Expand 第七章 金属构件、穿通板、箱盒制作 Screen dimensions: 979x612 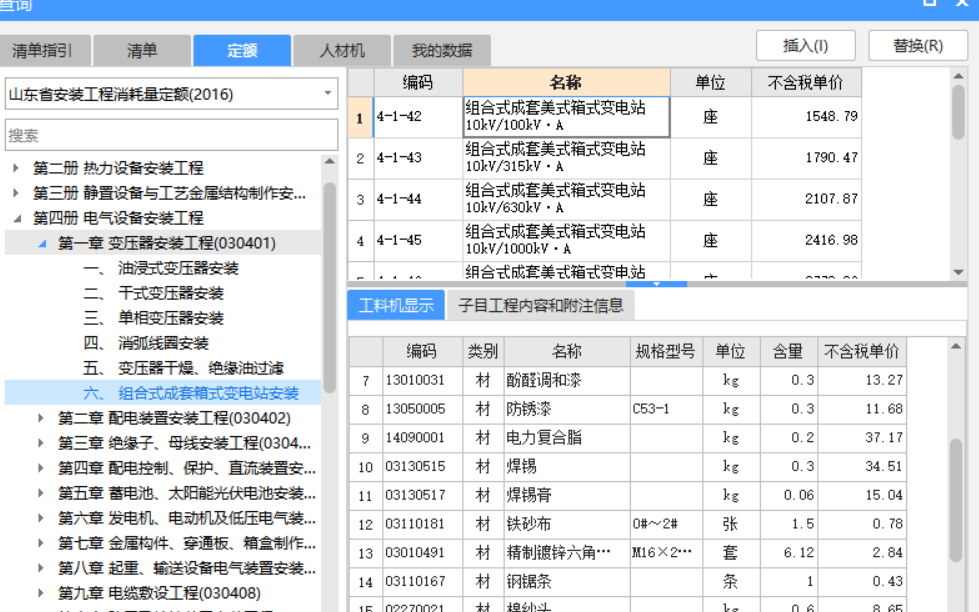[41, 543]
